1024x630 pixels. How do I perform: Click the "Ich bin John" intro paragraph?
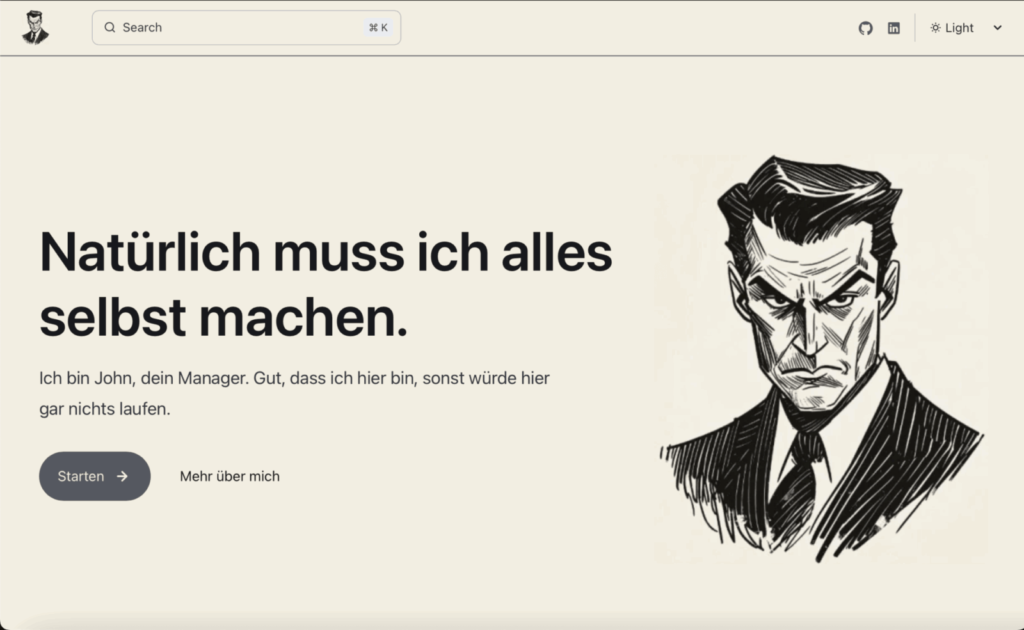pyautogui.click(x=294, y=379)
